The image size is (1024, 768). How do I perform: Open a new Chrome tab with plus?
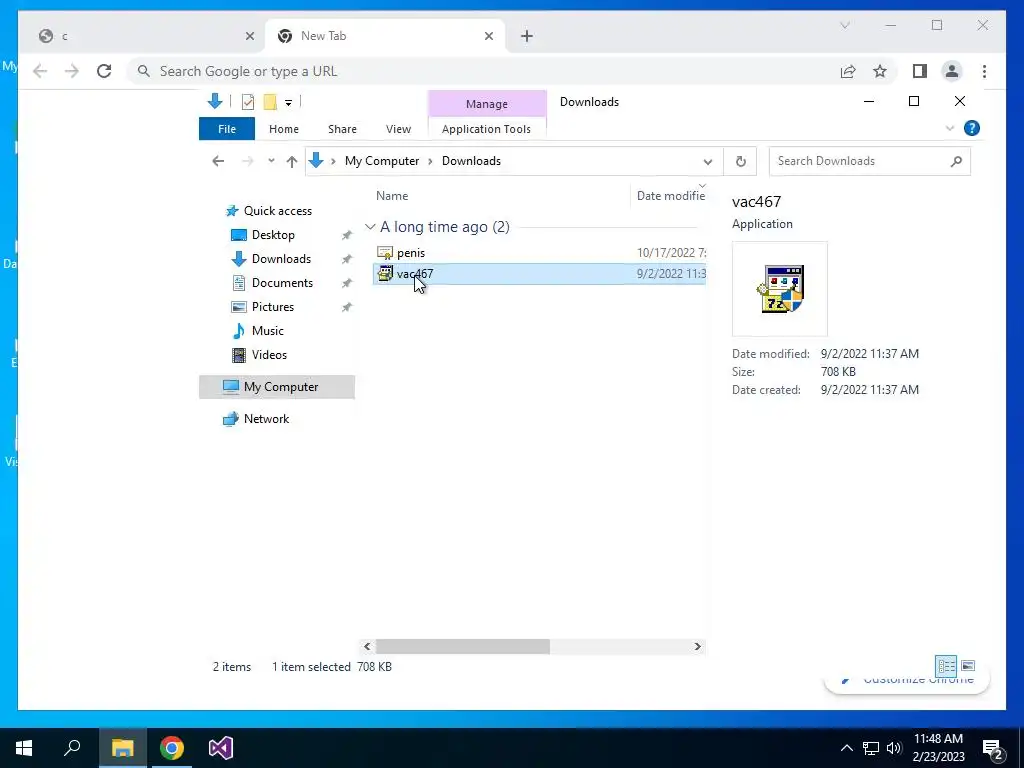527,36
